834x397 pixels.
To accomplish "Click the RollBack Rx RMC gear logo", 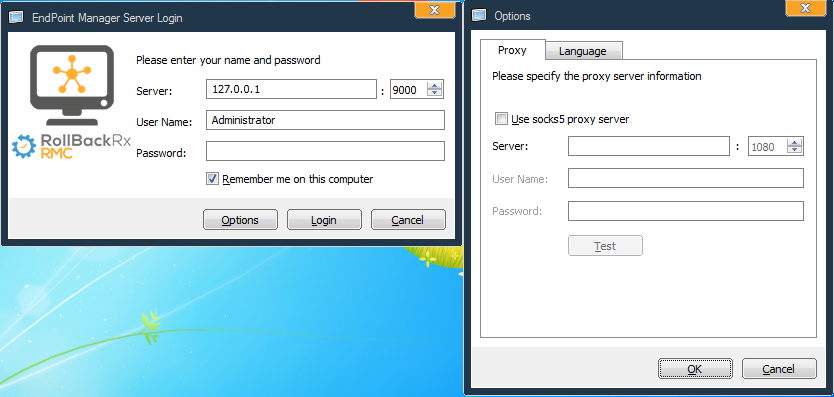I will coord(23,147).
